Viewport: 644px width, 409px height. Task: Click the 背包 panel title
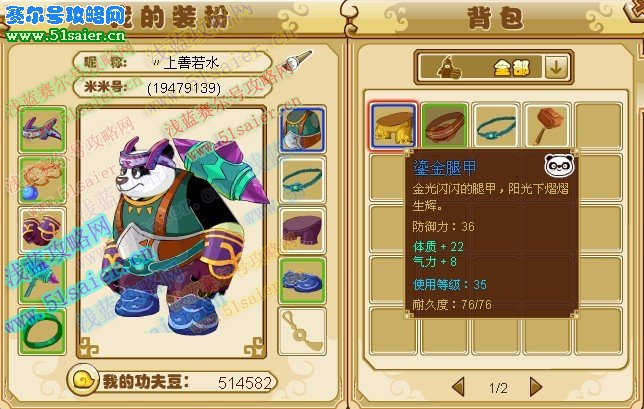(496, 18)
